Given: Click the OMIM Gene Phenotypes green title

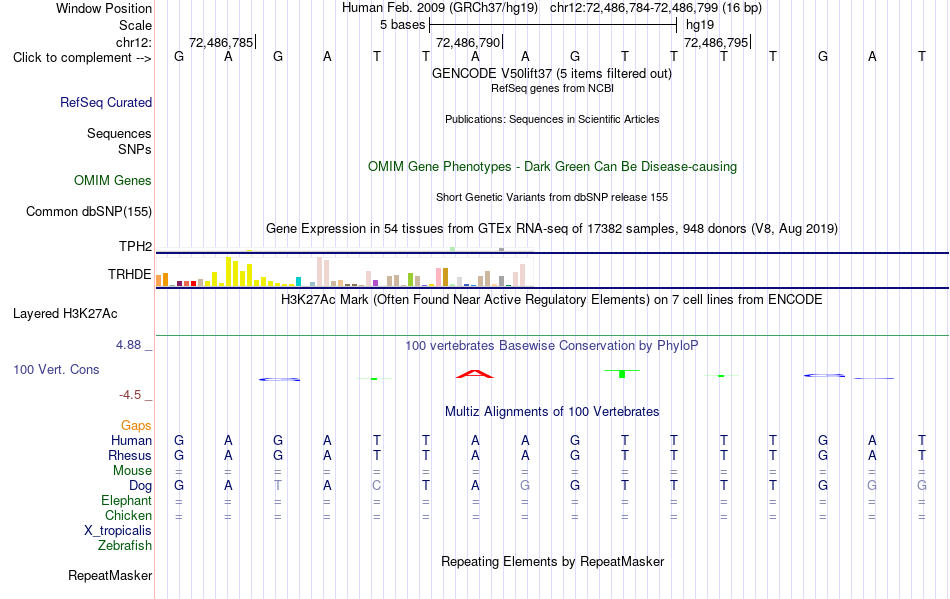Looking at the screenshot, I should [552, 167].
